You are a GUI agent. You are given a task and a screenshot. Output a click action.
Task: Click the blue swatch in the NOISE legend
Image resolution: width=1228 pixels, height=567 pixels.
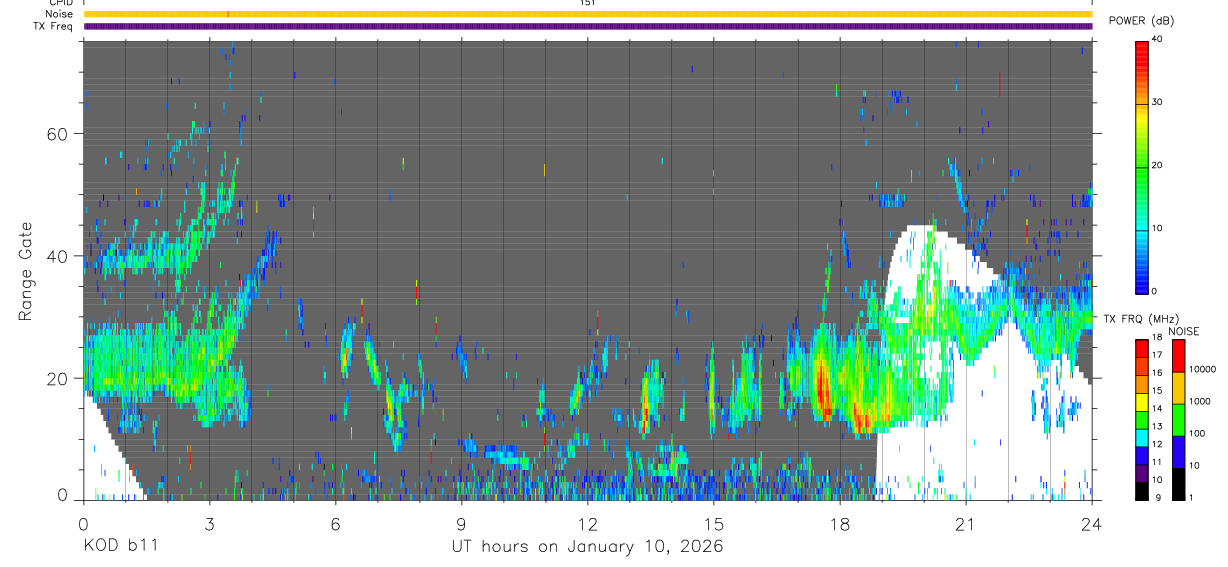[x=1178, y=452]
